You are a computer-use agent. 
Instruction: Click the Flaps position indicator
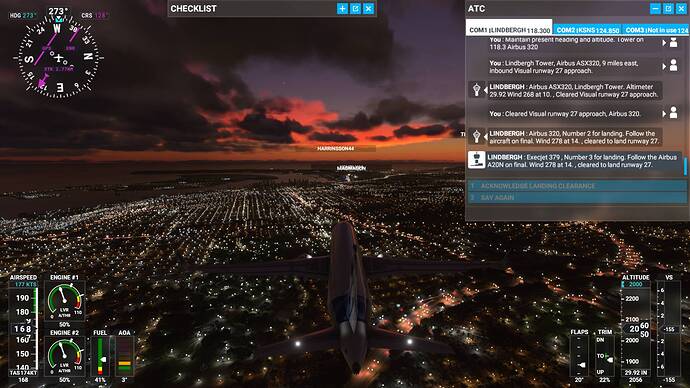[579, 355]
